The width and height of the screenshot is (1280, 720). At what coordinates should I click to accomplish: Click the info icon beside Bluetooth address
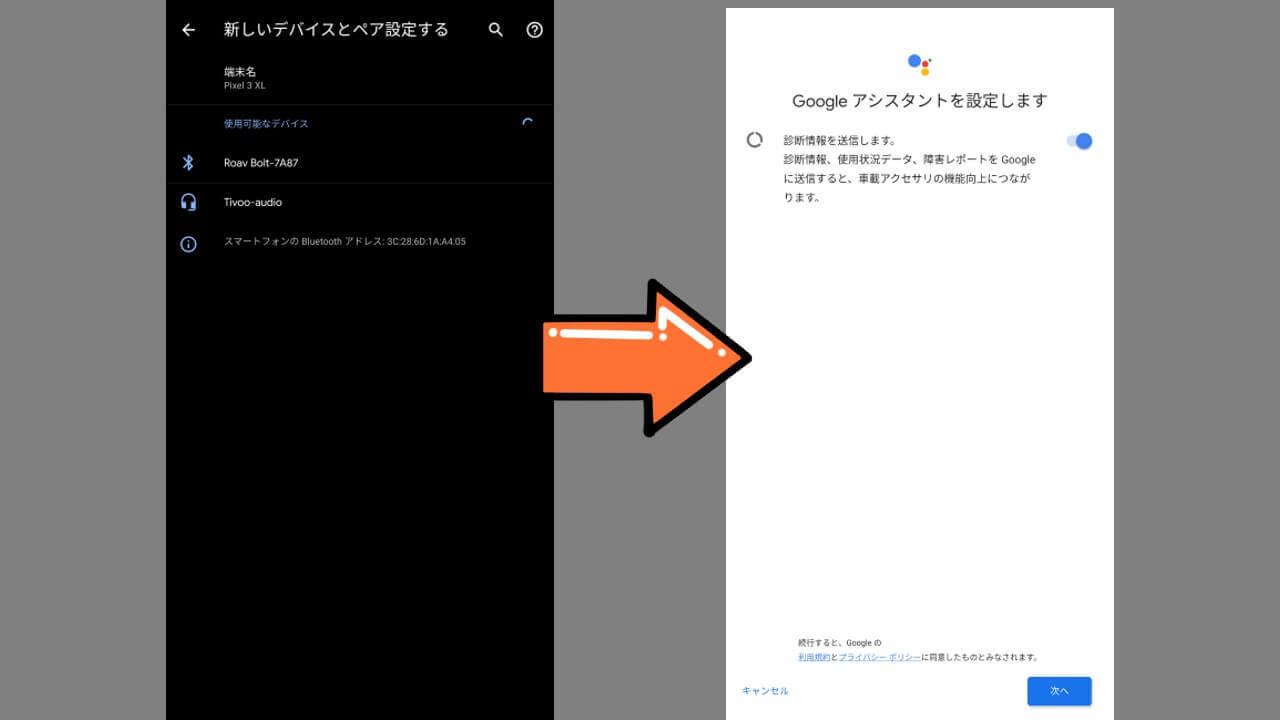coord(188,244)
